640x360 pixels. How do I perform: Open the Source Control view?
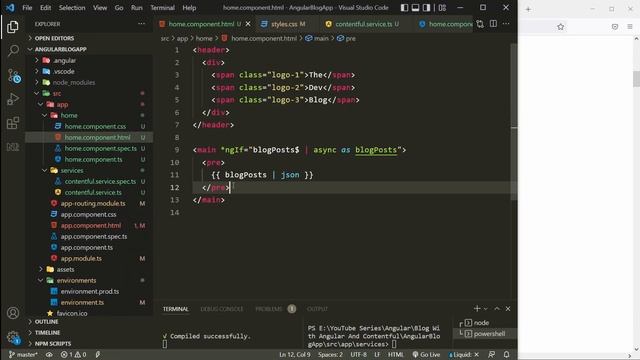click(x=13, y=76)
